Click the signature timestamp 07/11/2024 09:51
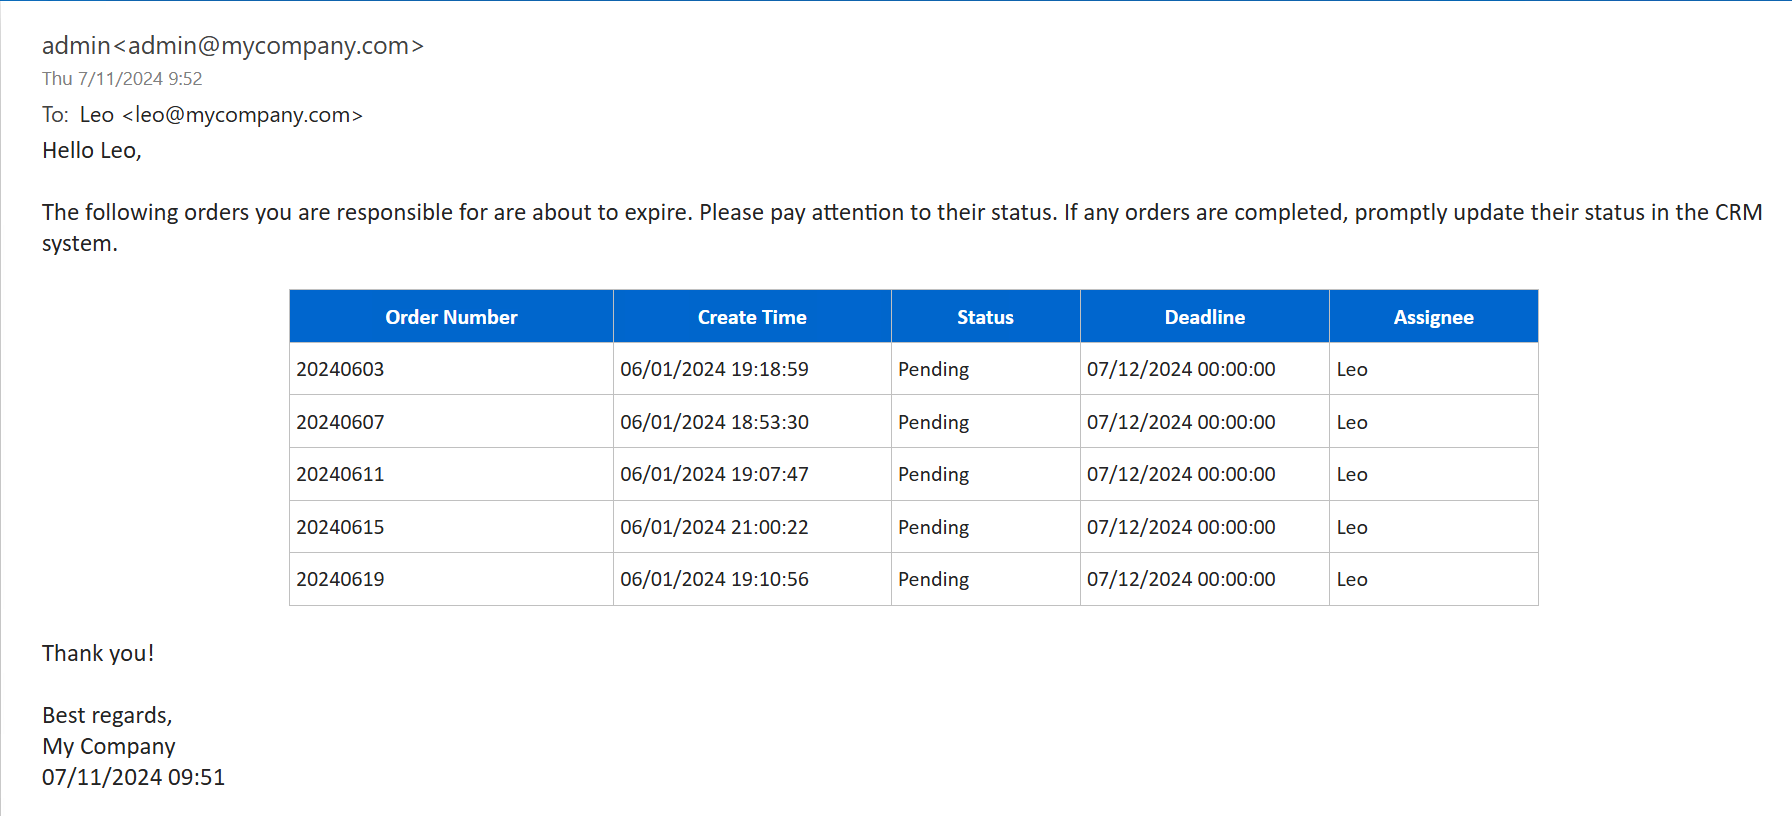Image resolution: width=1792 pixels, height=816 pixels. coord(133,777)
